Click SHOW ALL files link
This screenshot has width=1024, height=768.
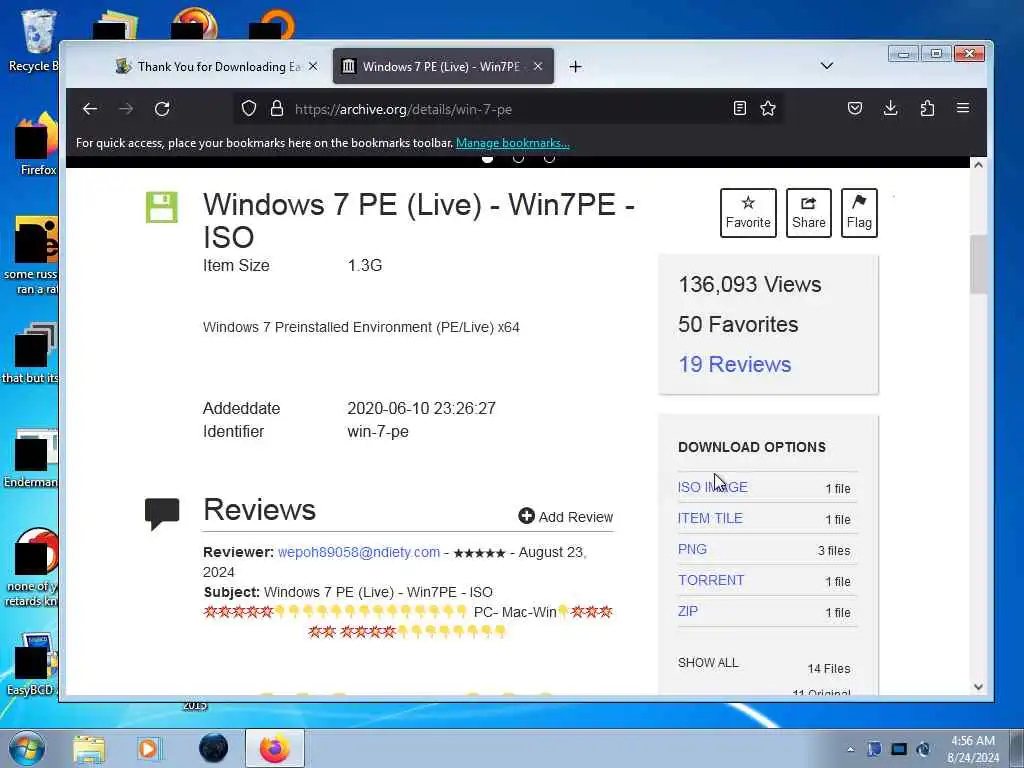click(x=708, y=663)
